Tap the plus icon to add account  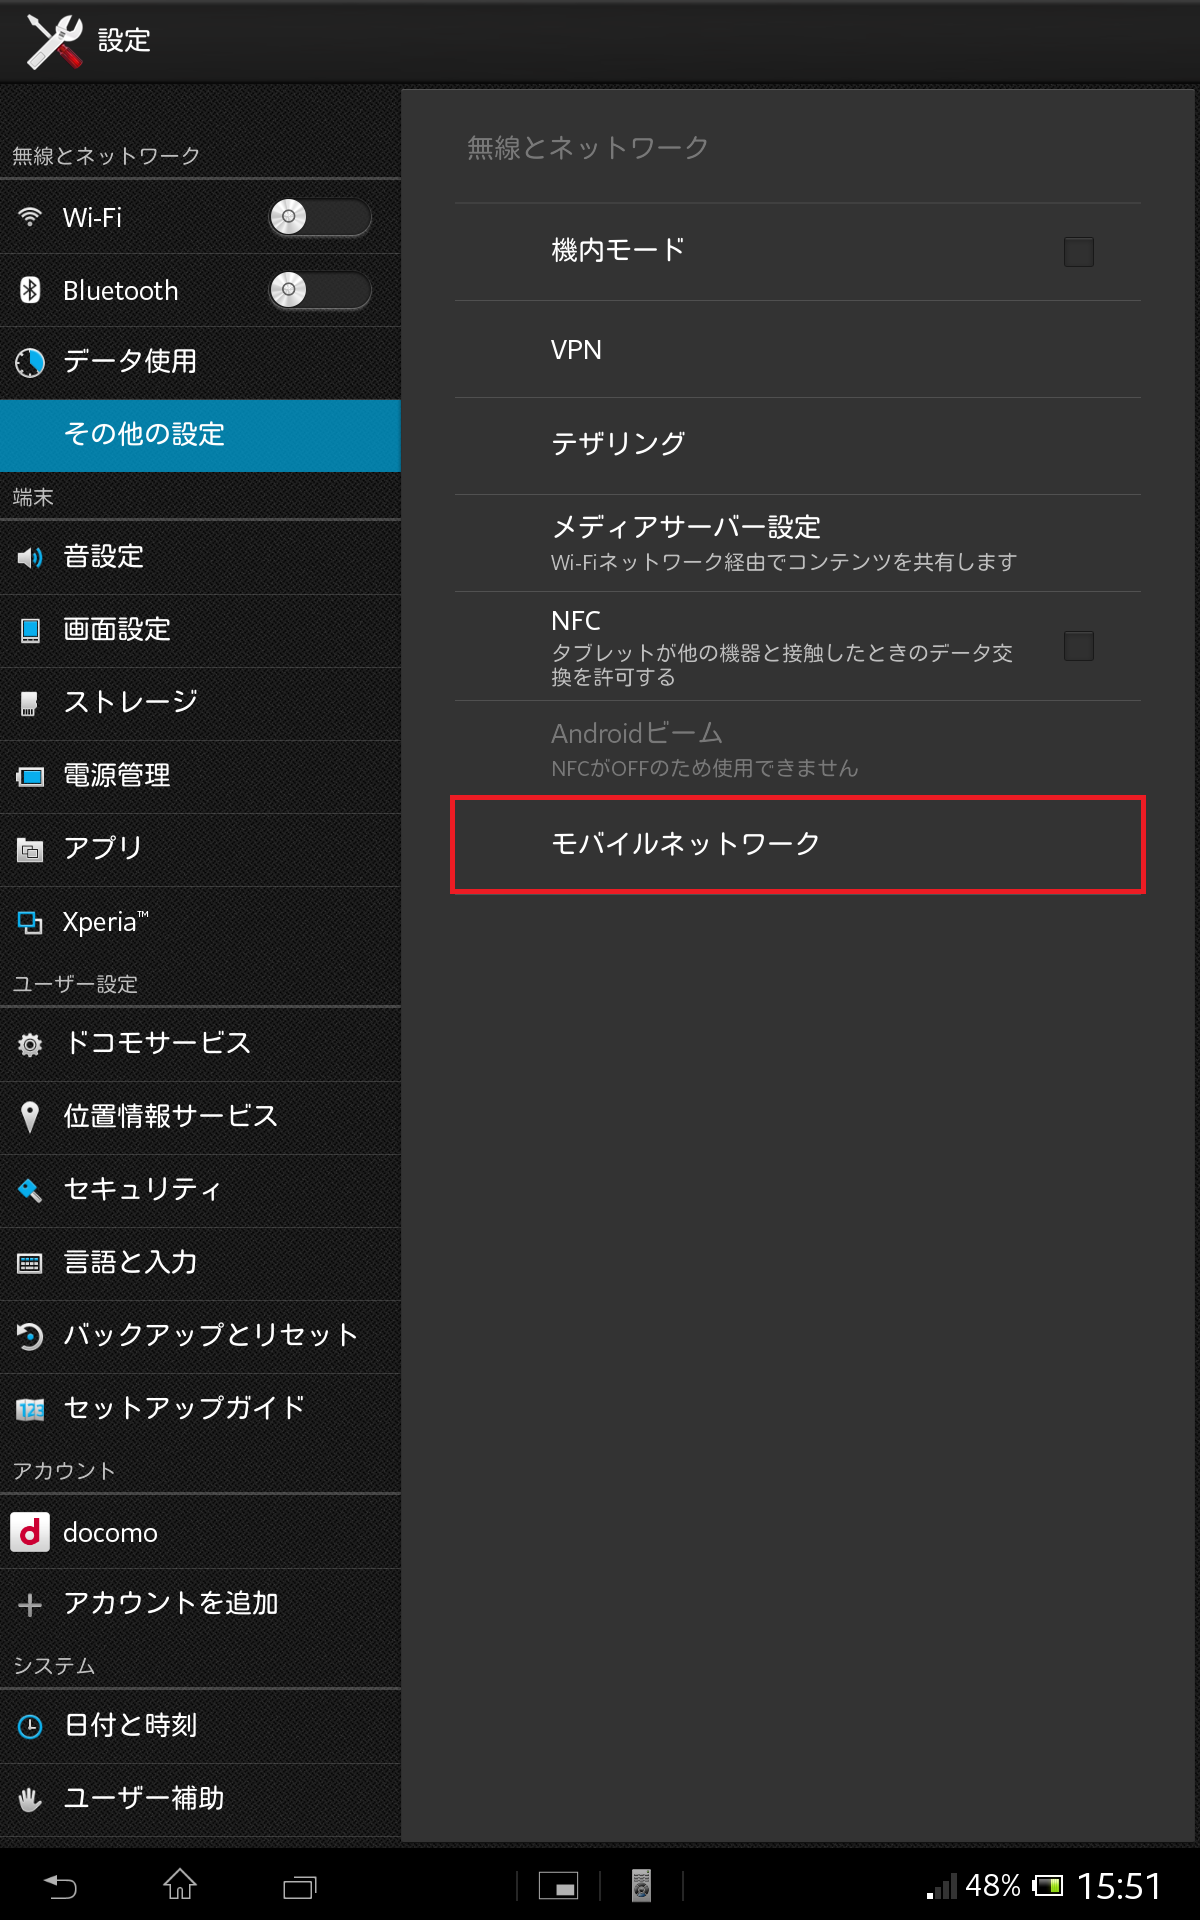[30, 1605]
